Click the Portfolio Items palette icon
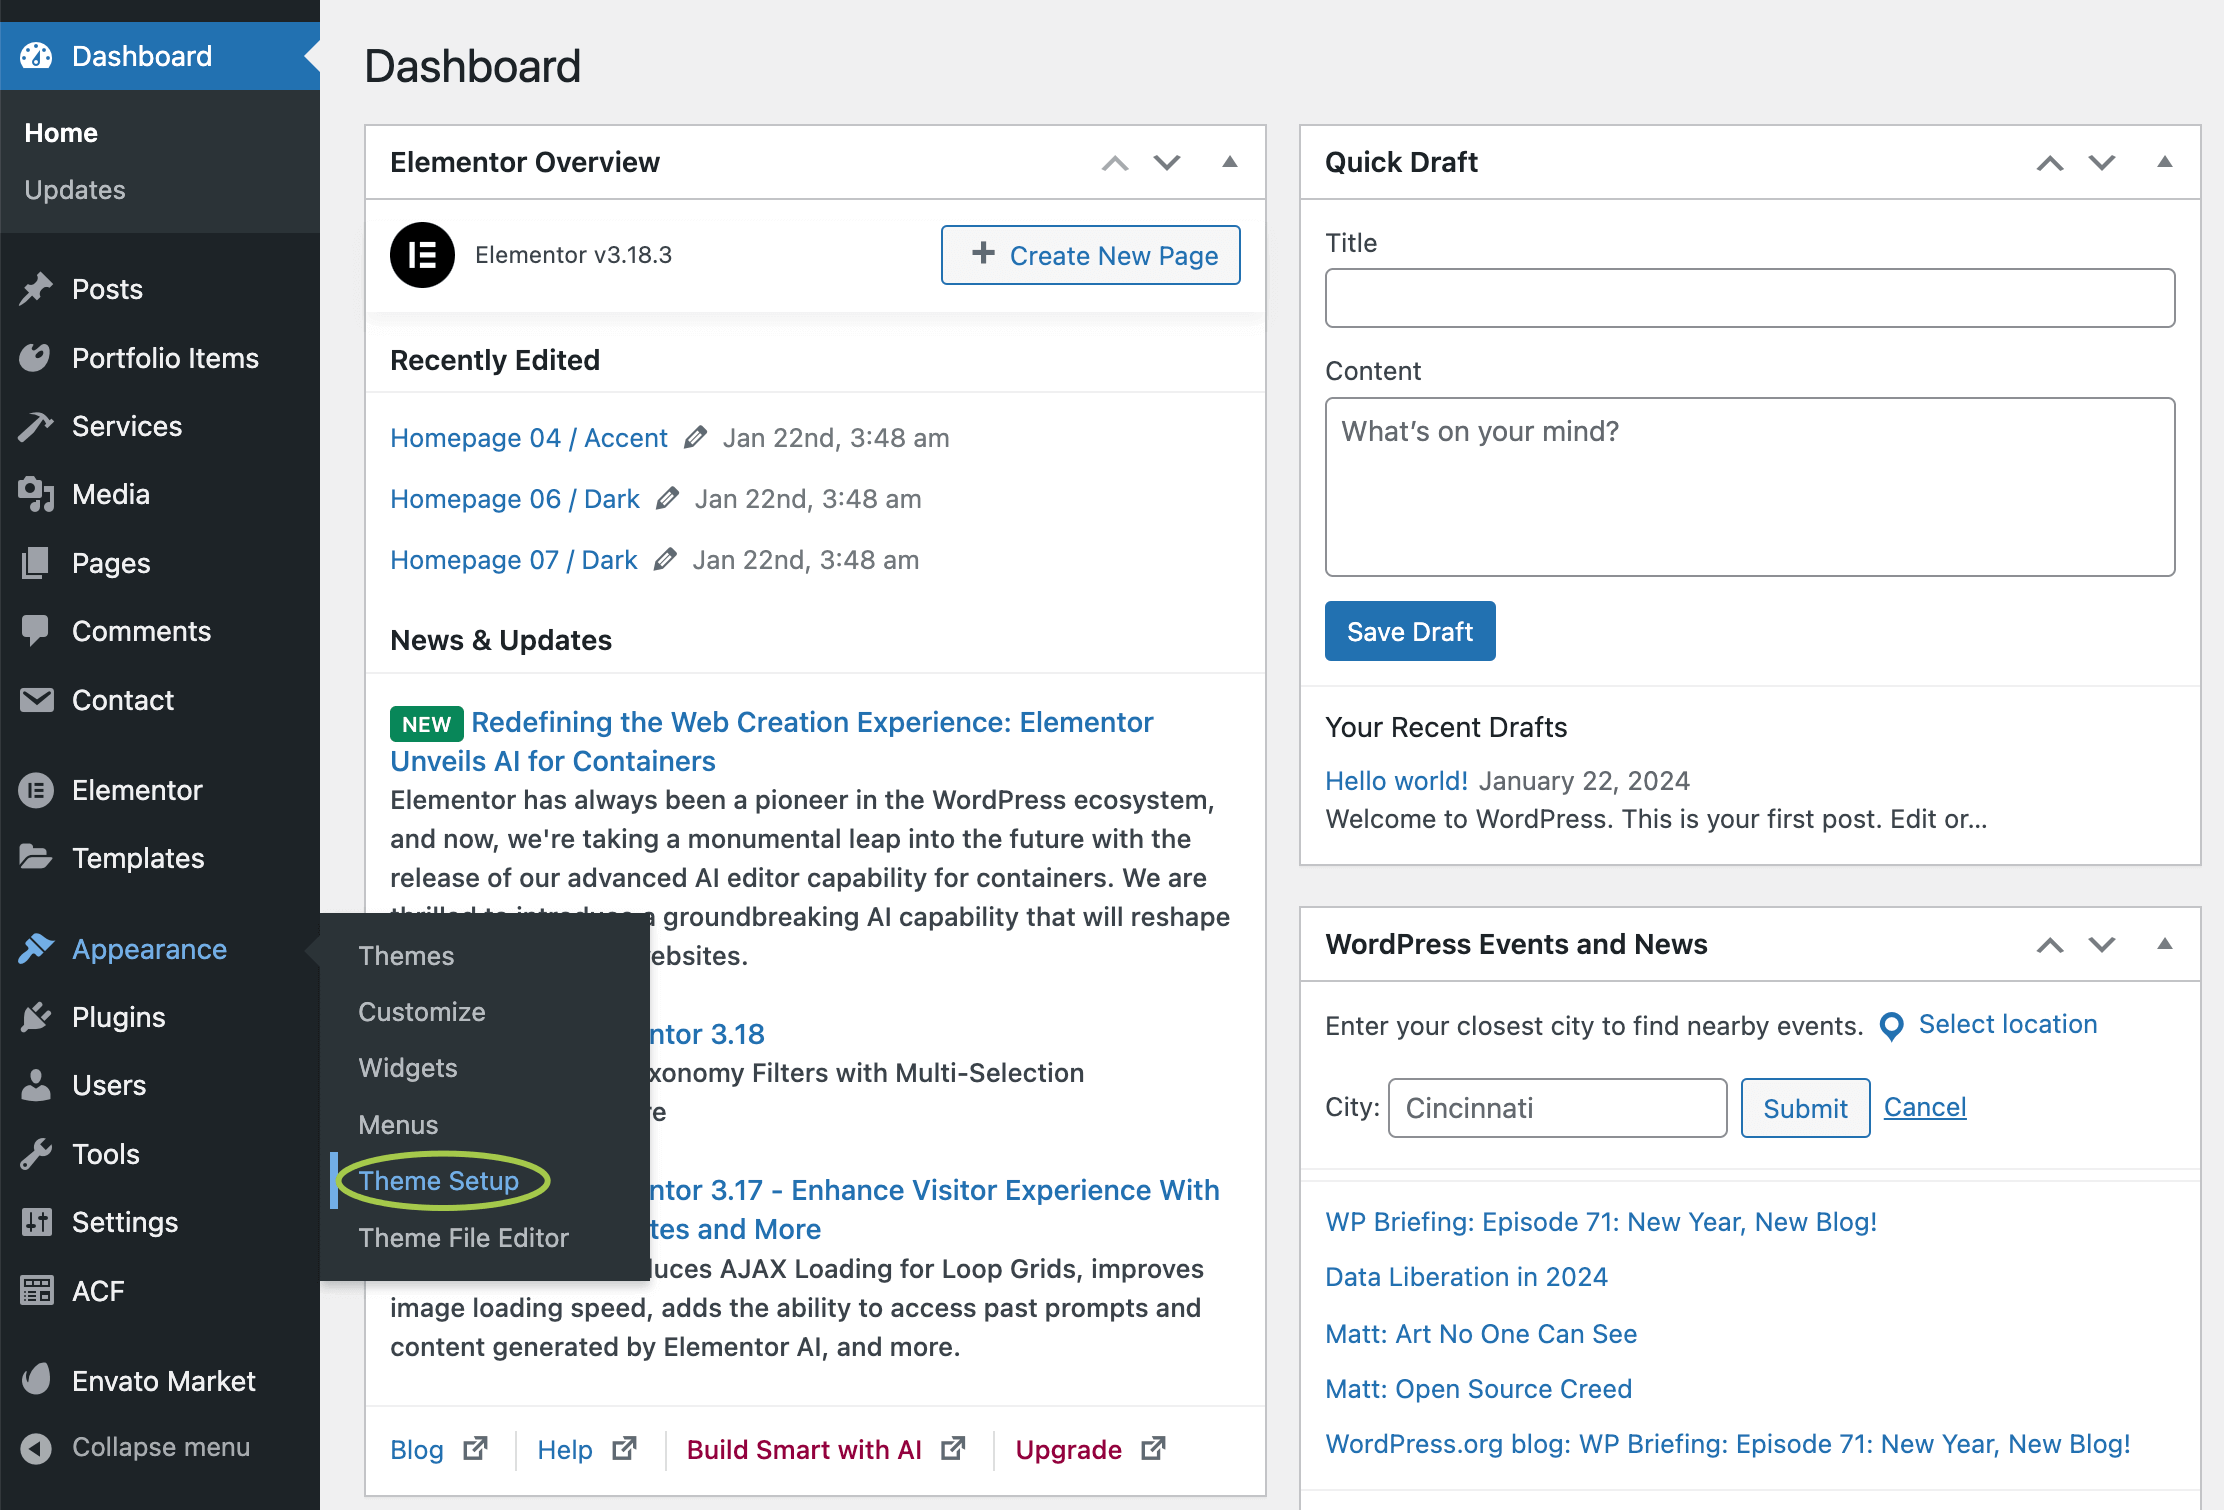The width and height of the screenshot is (2224, 1510). click(x=36, y=358)
